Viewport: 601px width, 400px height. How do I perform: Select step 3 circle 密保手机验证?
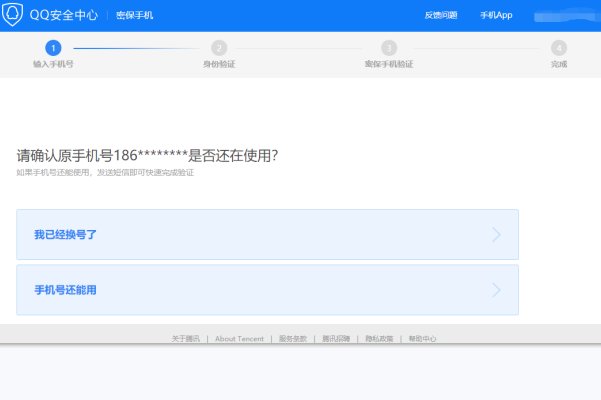click(389, 48)
